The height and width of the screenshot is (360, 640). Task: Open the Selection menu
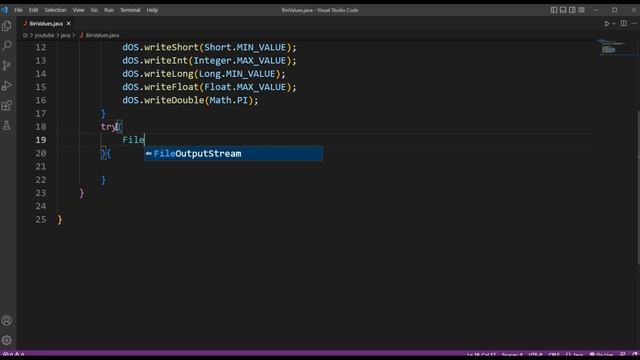(55, 10)
